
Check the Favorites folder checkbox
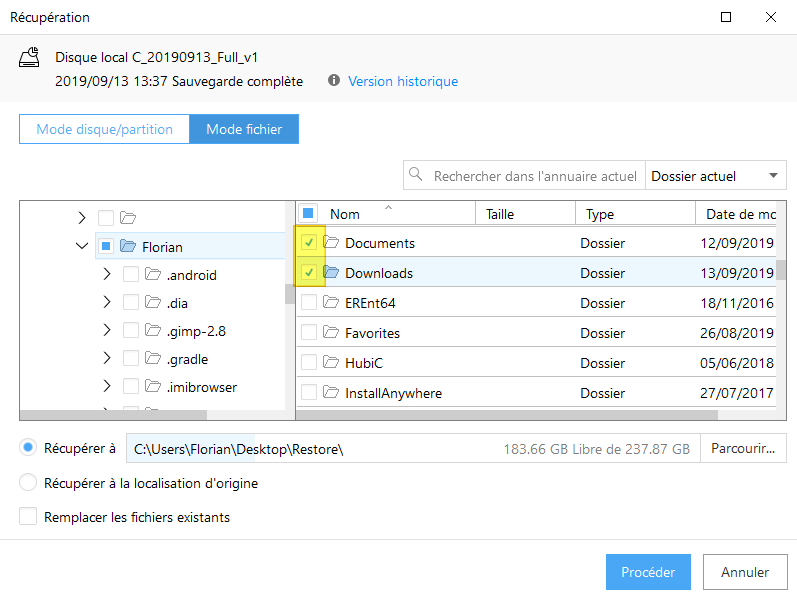309,333
